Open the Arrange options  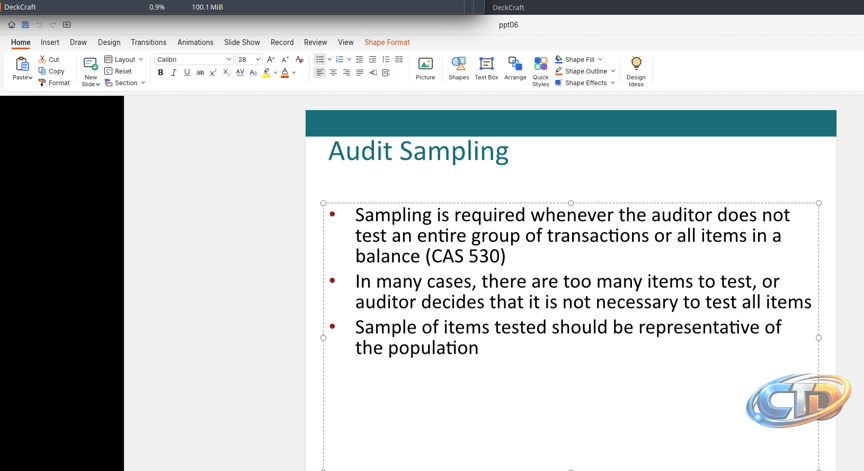(515, 68)
